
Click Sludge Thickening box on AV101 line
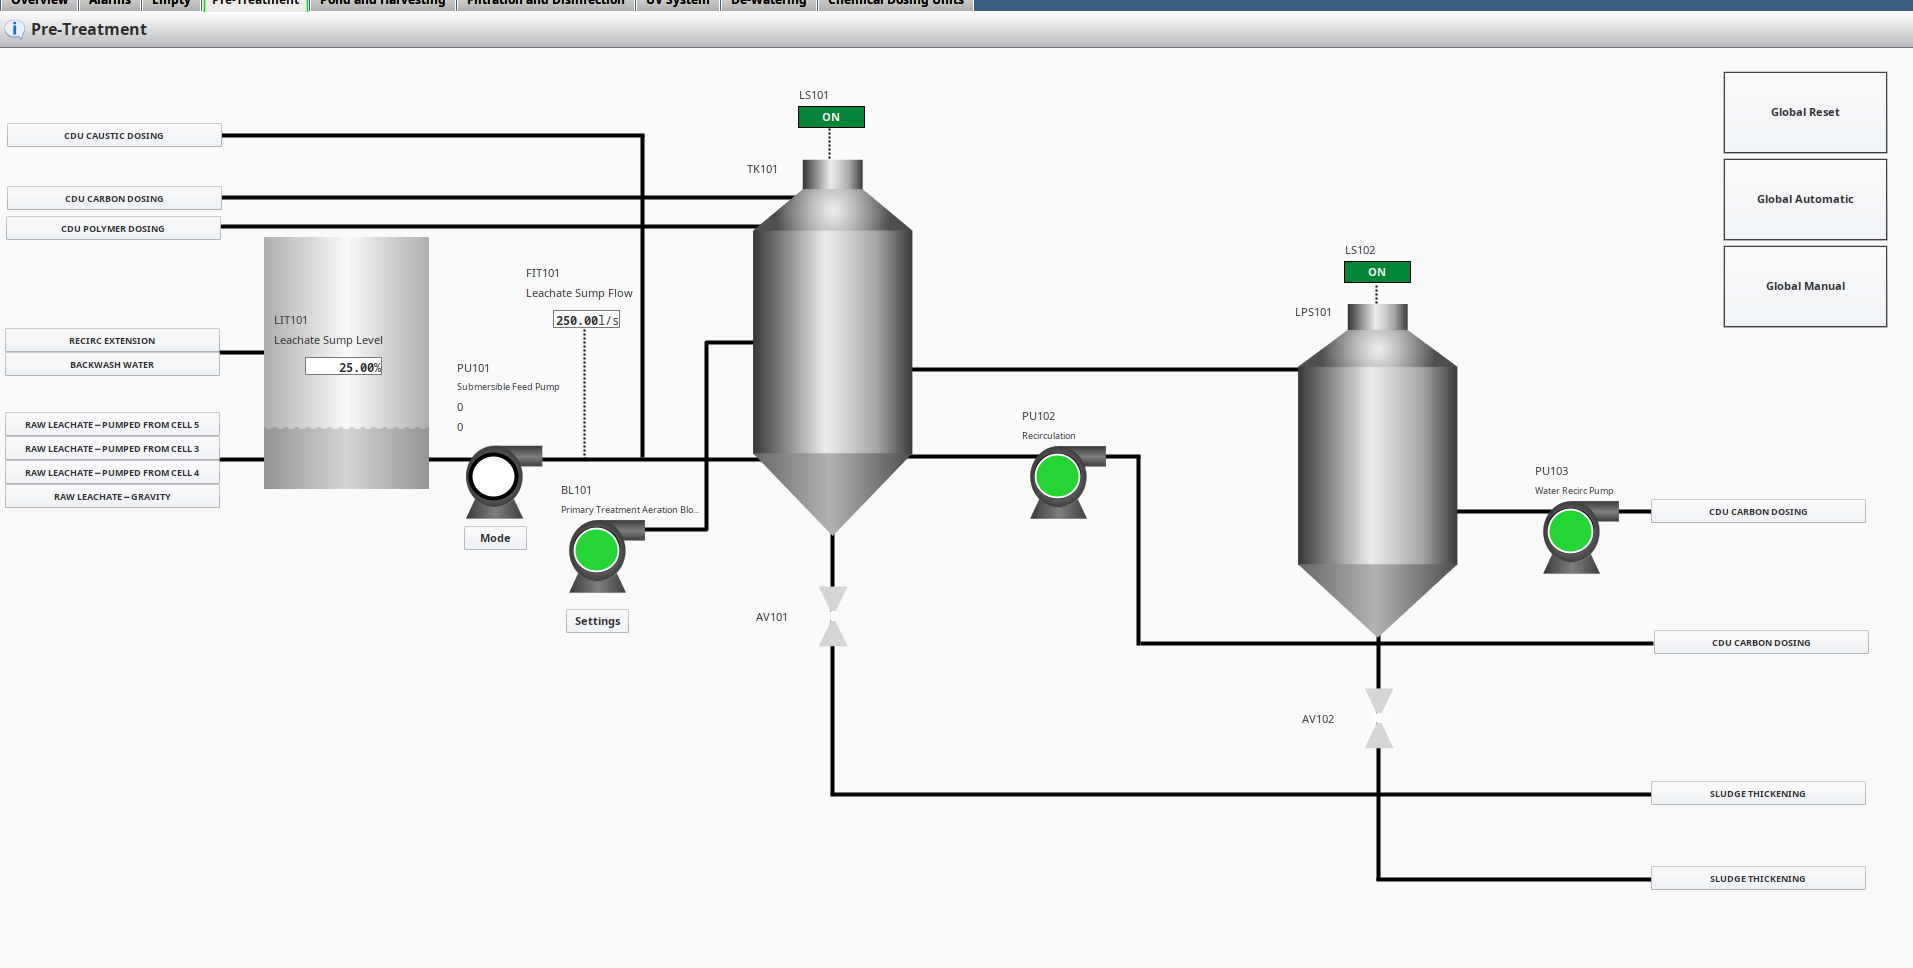[x=1758, y=793]
